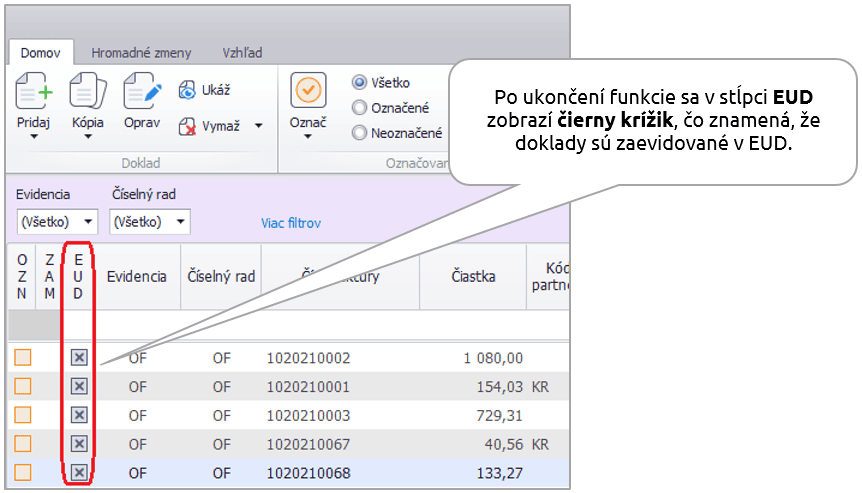Click EUD cross icon for invoice 1020210067

[79, 444]
